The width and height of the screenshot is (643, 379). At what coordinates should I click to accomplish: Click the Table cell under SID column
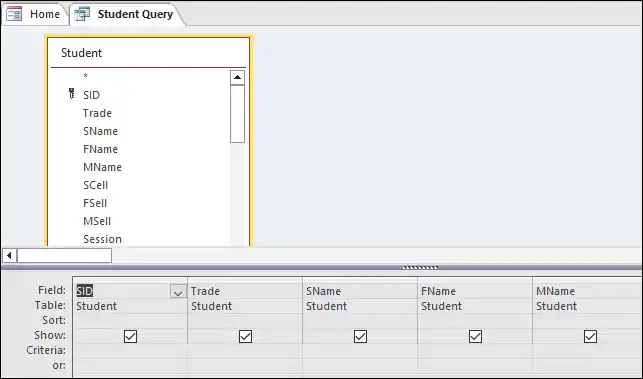pyautogui.click(x=130, y=306)
